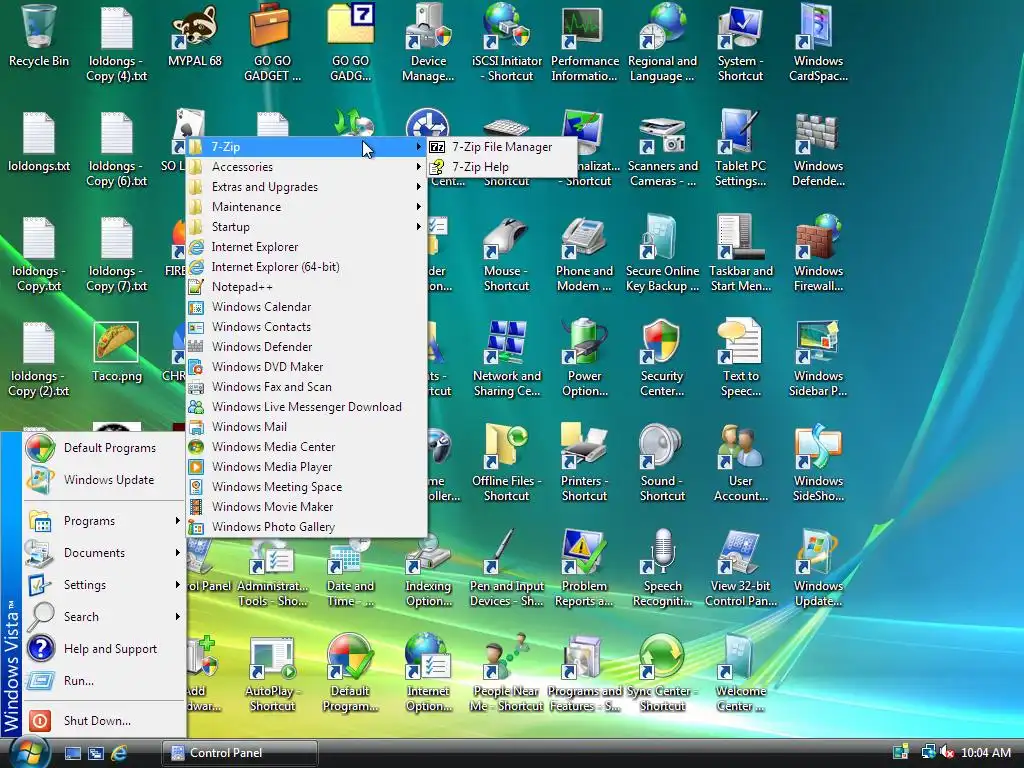This screenshot has width=1024, height=768.
Task: Expand Settings in Start menu
Action: (x=104, y=585)
